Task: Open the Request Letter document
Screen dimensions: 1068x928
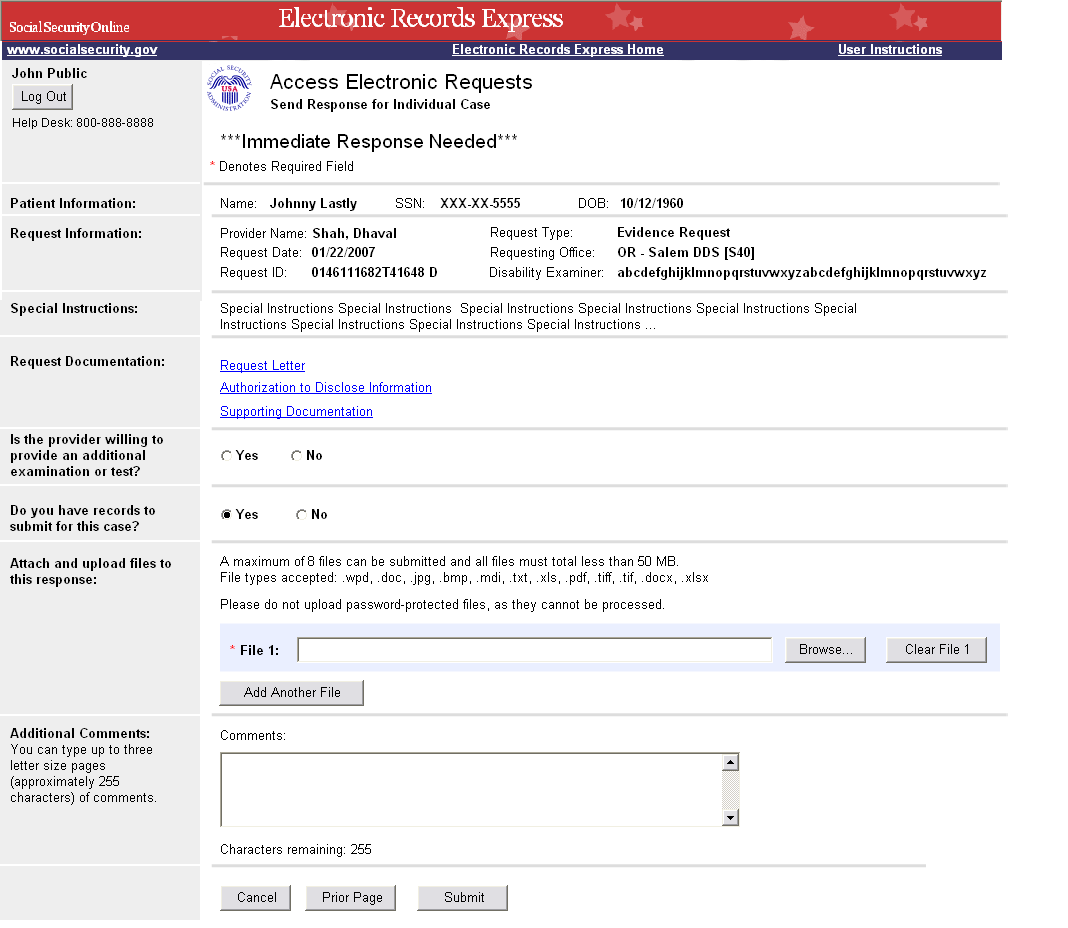Action: 262,366
